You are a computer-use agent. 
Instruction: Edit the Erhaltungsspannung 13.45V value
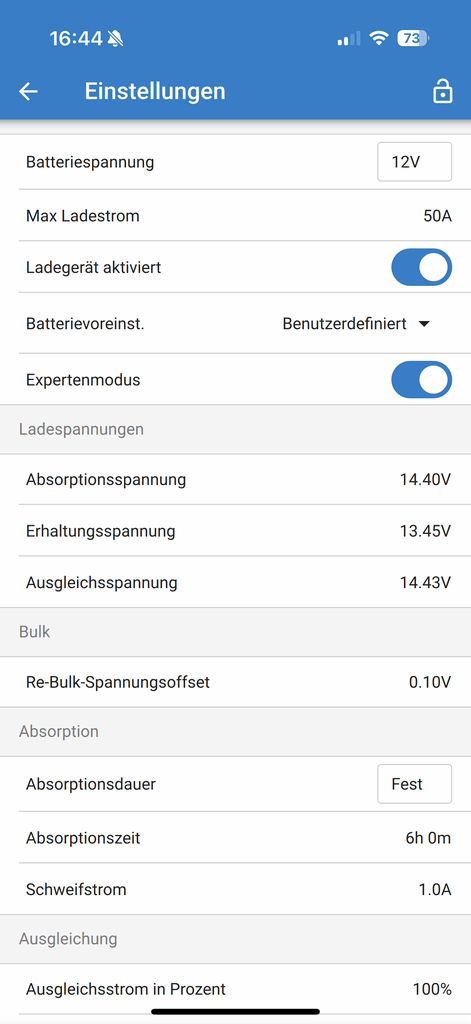click(x=235, y=531)
